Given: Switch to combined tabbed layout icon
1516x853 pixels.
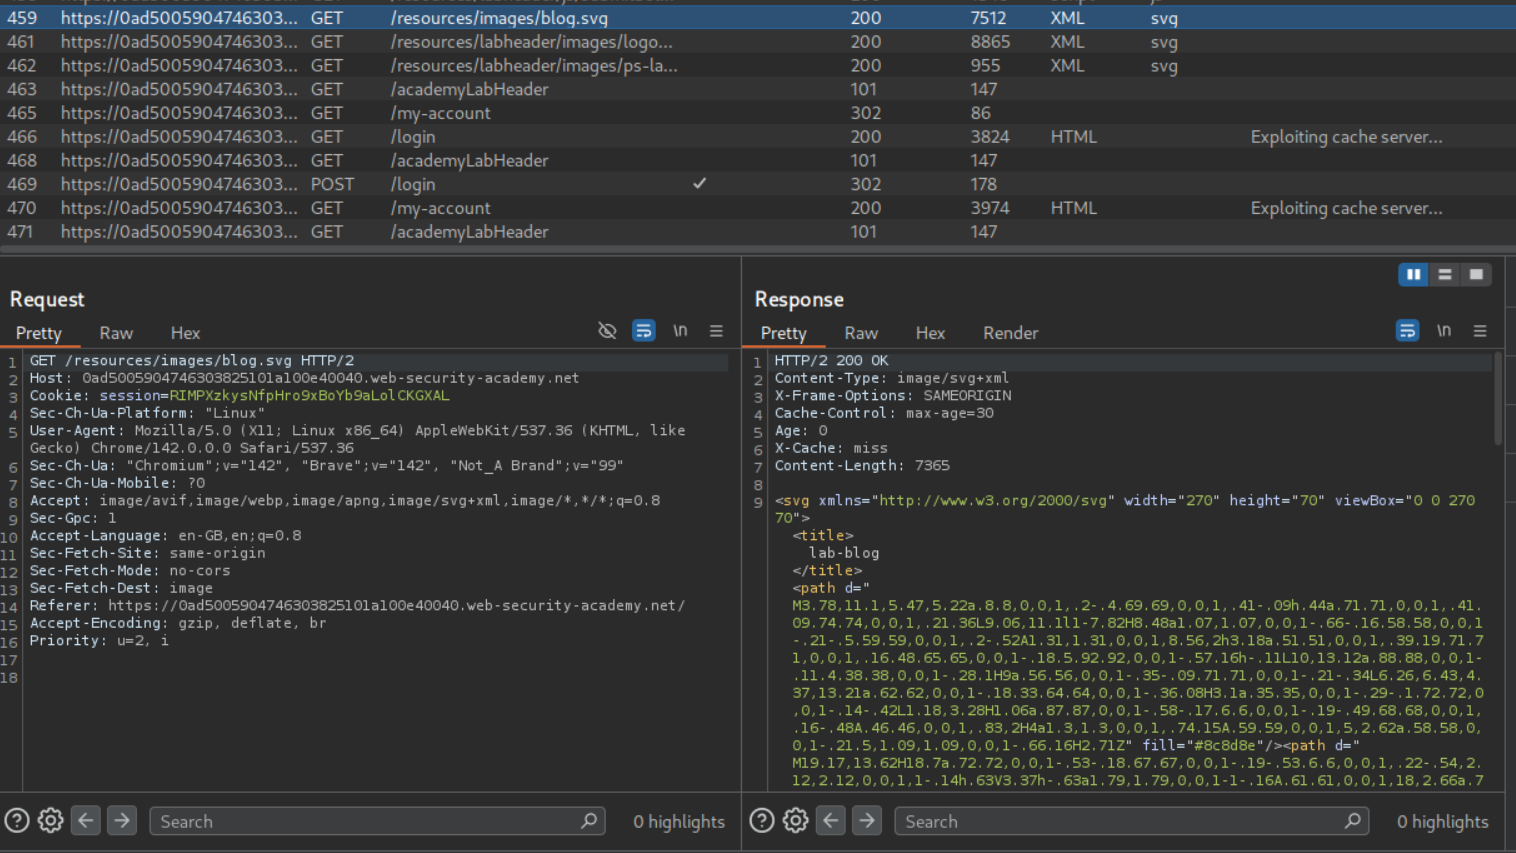Looking at the screenshot, I should point(1476,275).
